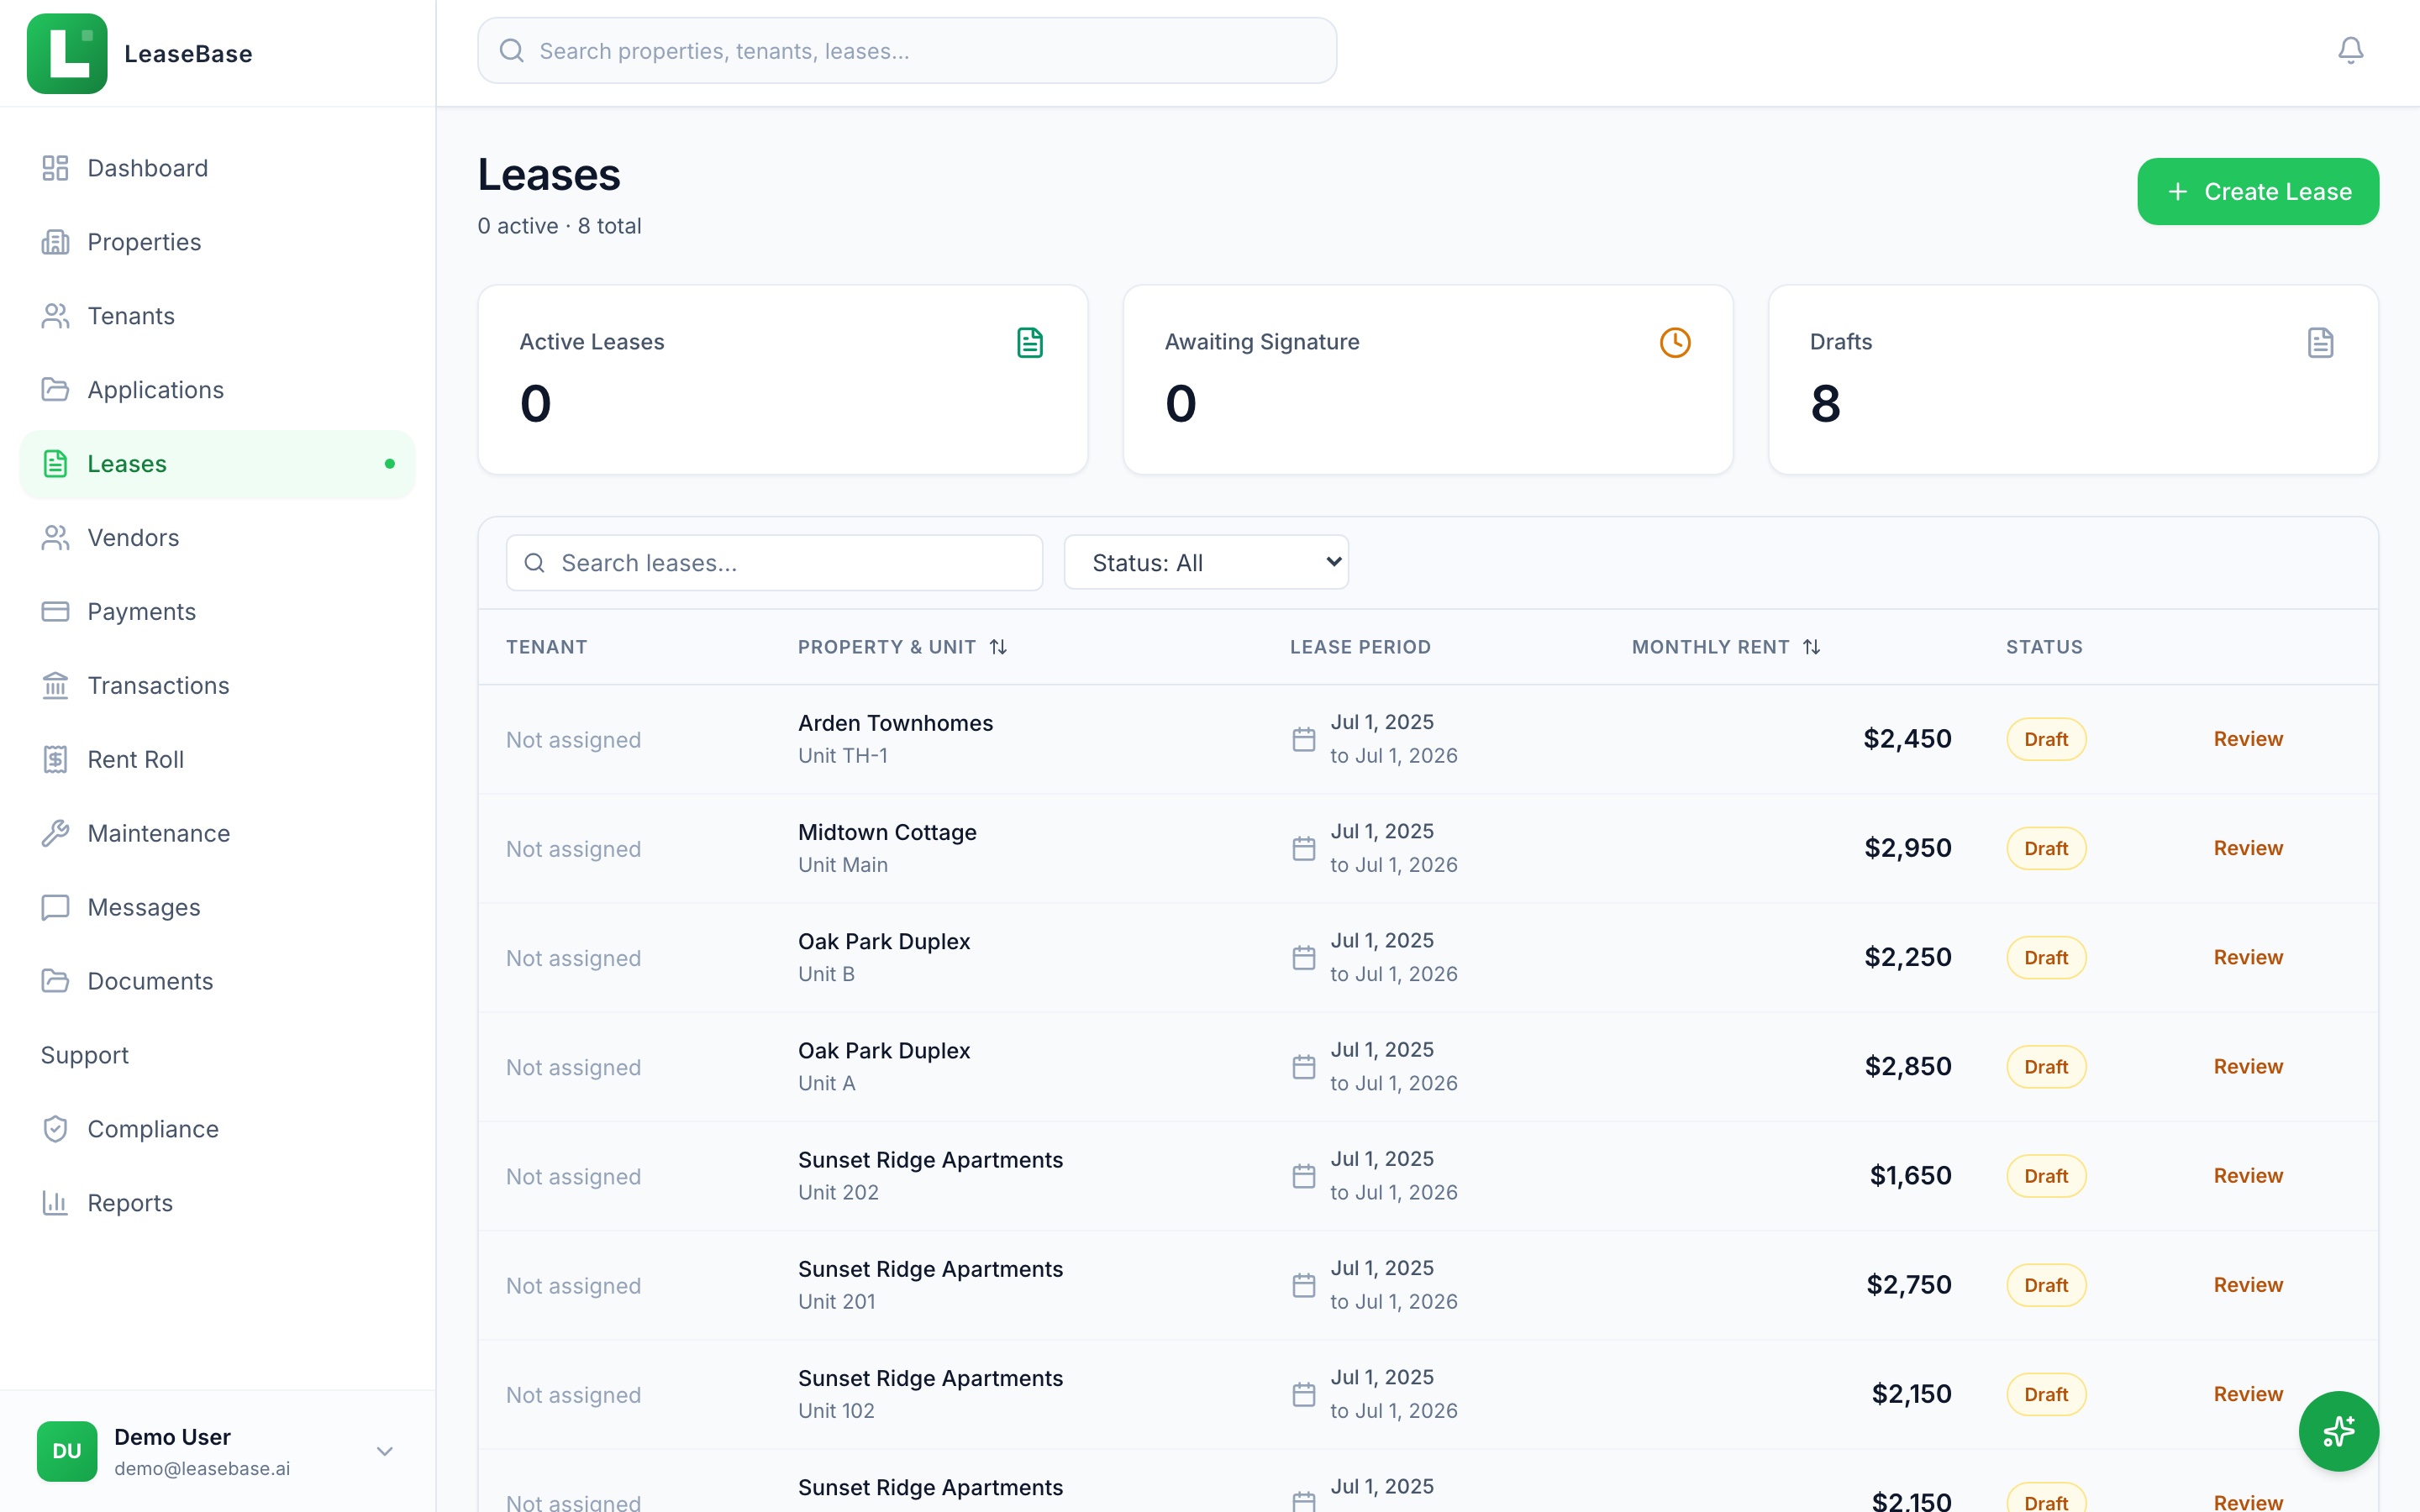Navigate to Tenants page
2420x1512 pixels.
(x=217, y=316)
